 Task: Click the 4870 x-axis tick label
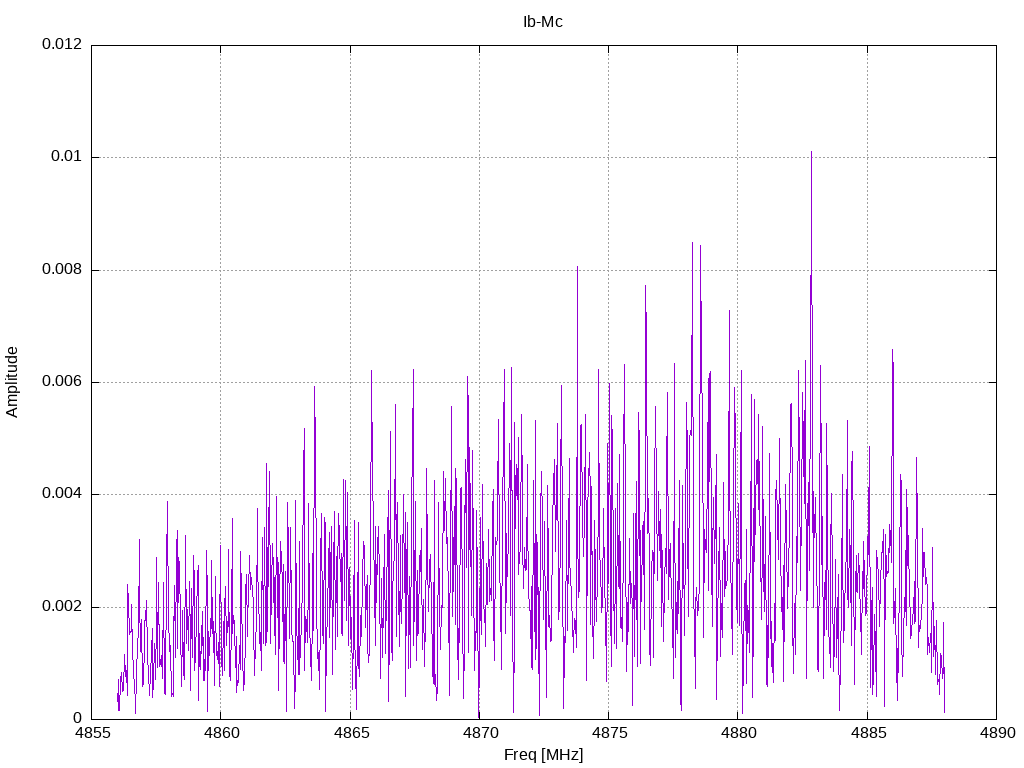(x=479, y=733)
